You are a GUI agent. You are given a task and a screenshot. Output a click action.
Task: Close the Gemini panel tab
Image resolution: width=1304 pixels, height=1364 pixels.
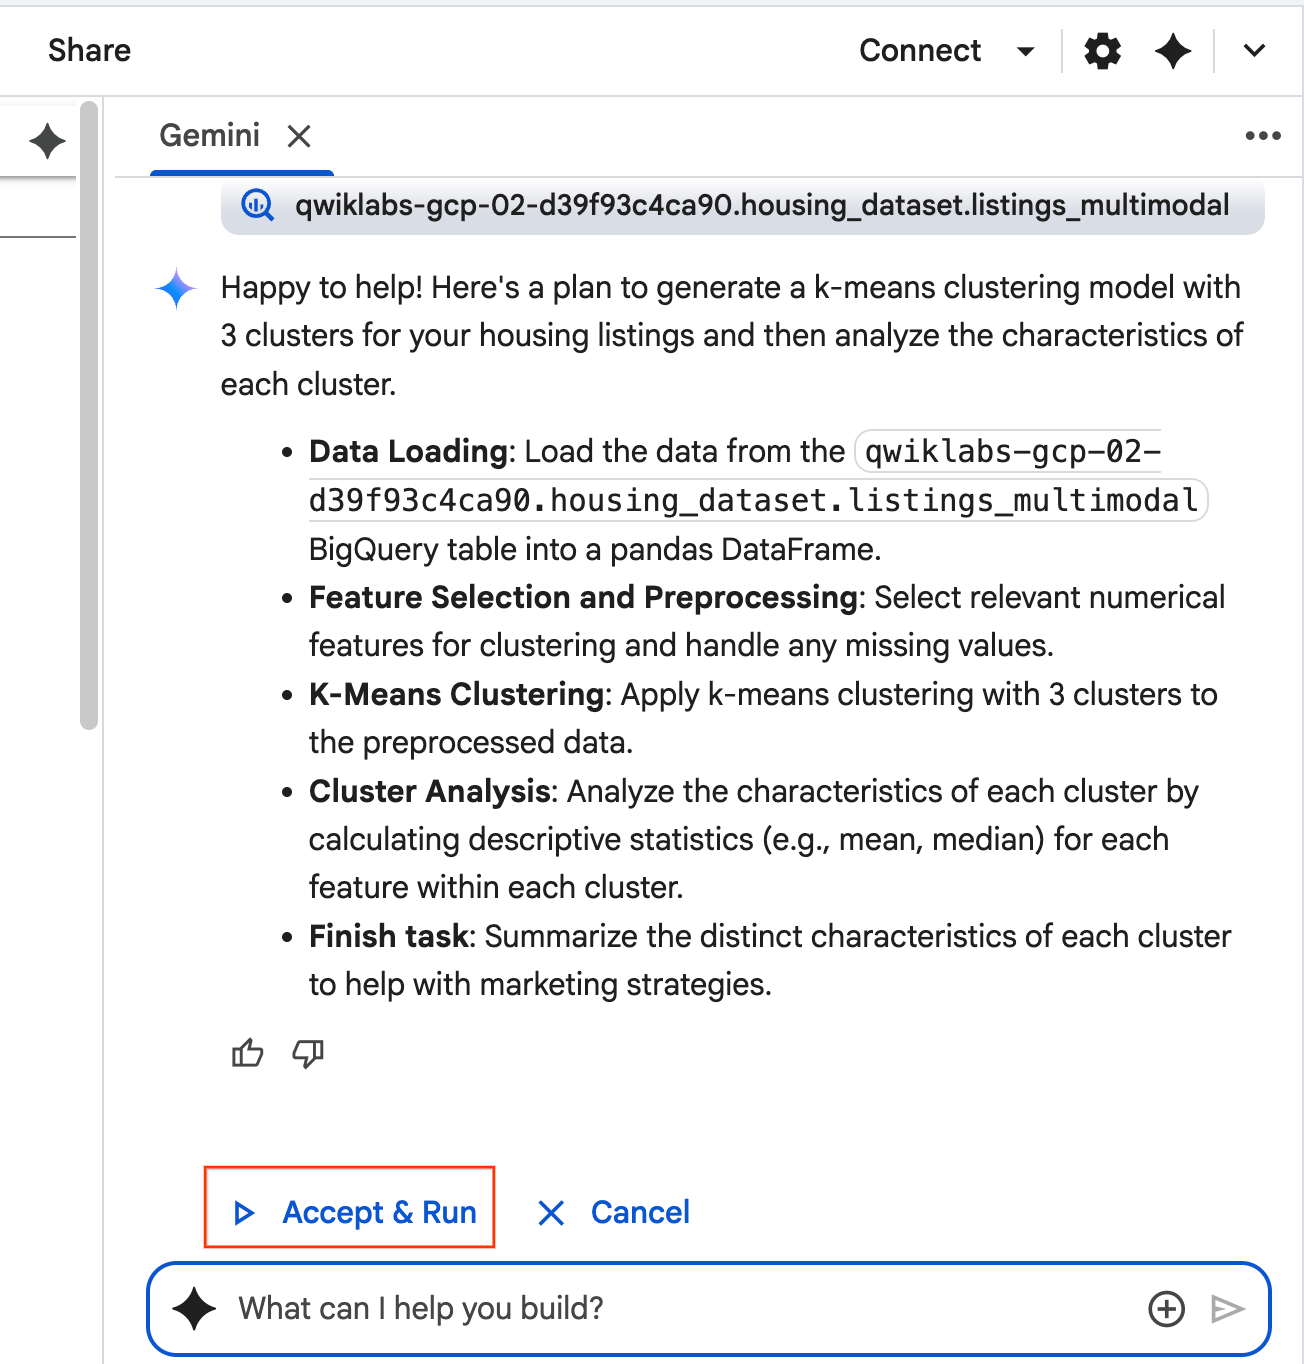pos(299,136)
